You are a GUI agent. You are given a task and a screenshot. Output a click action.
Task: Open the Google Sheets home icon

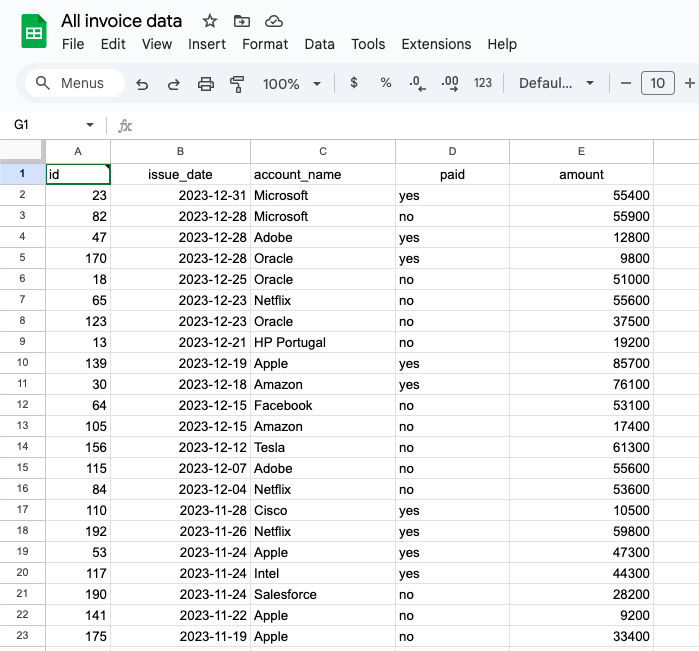point(34,31)
